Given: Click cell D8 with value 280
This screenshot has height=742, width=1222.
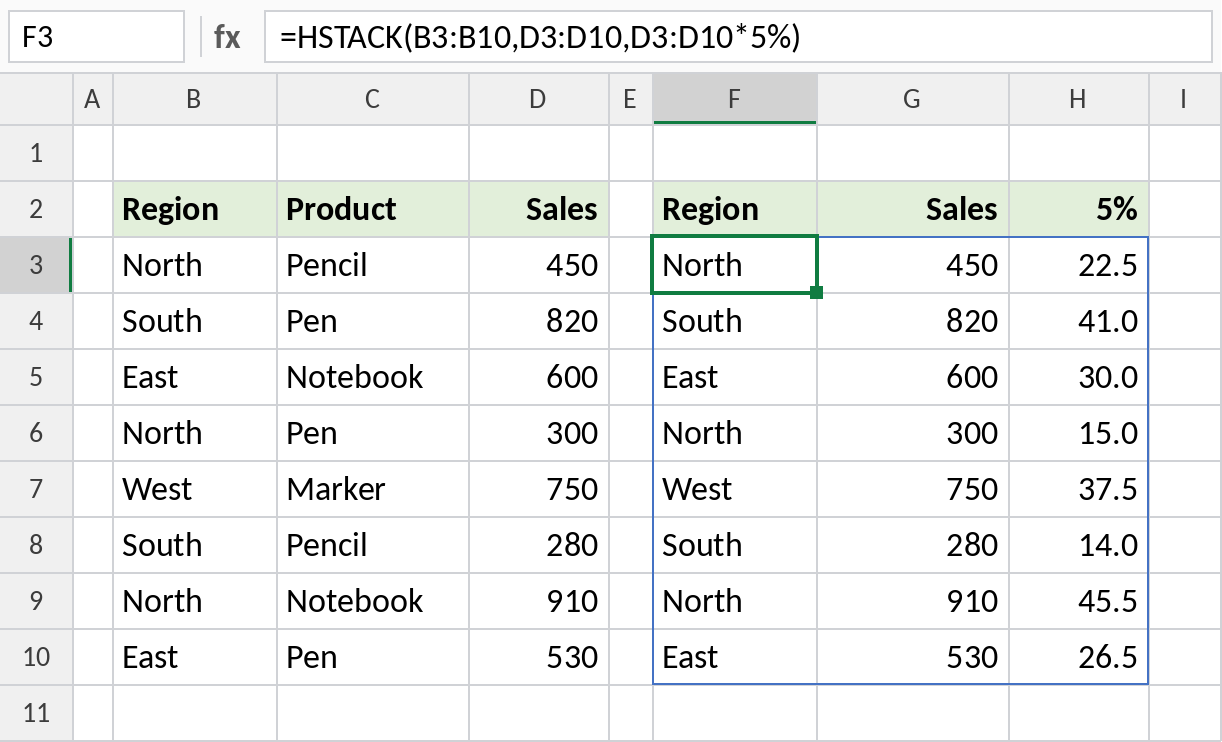Looking at the screenshot, I should tap(539, 545).
